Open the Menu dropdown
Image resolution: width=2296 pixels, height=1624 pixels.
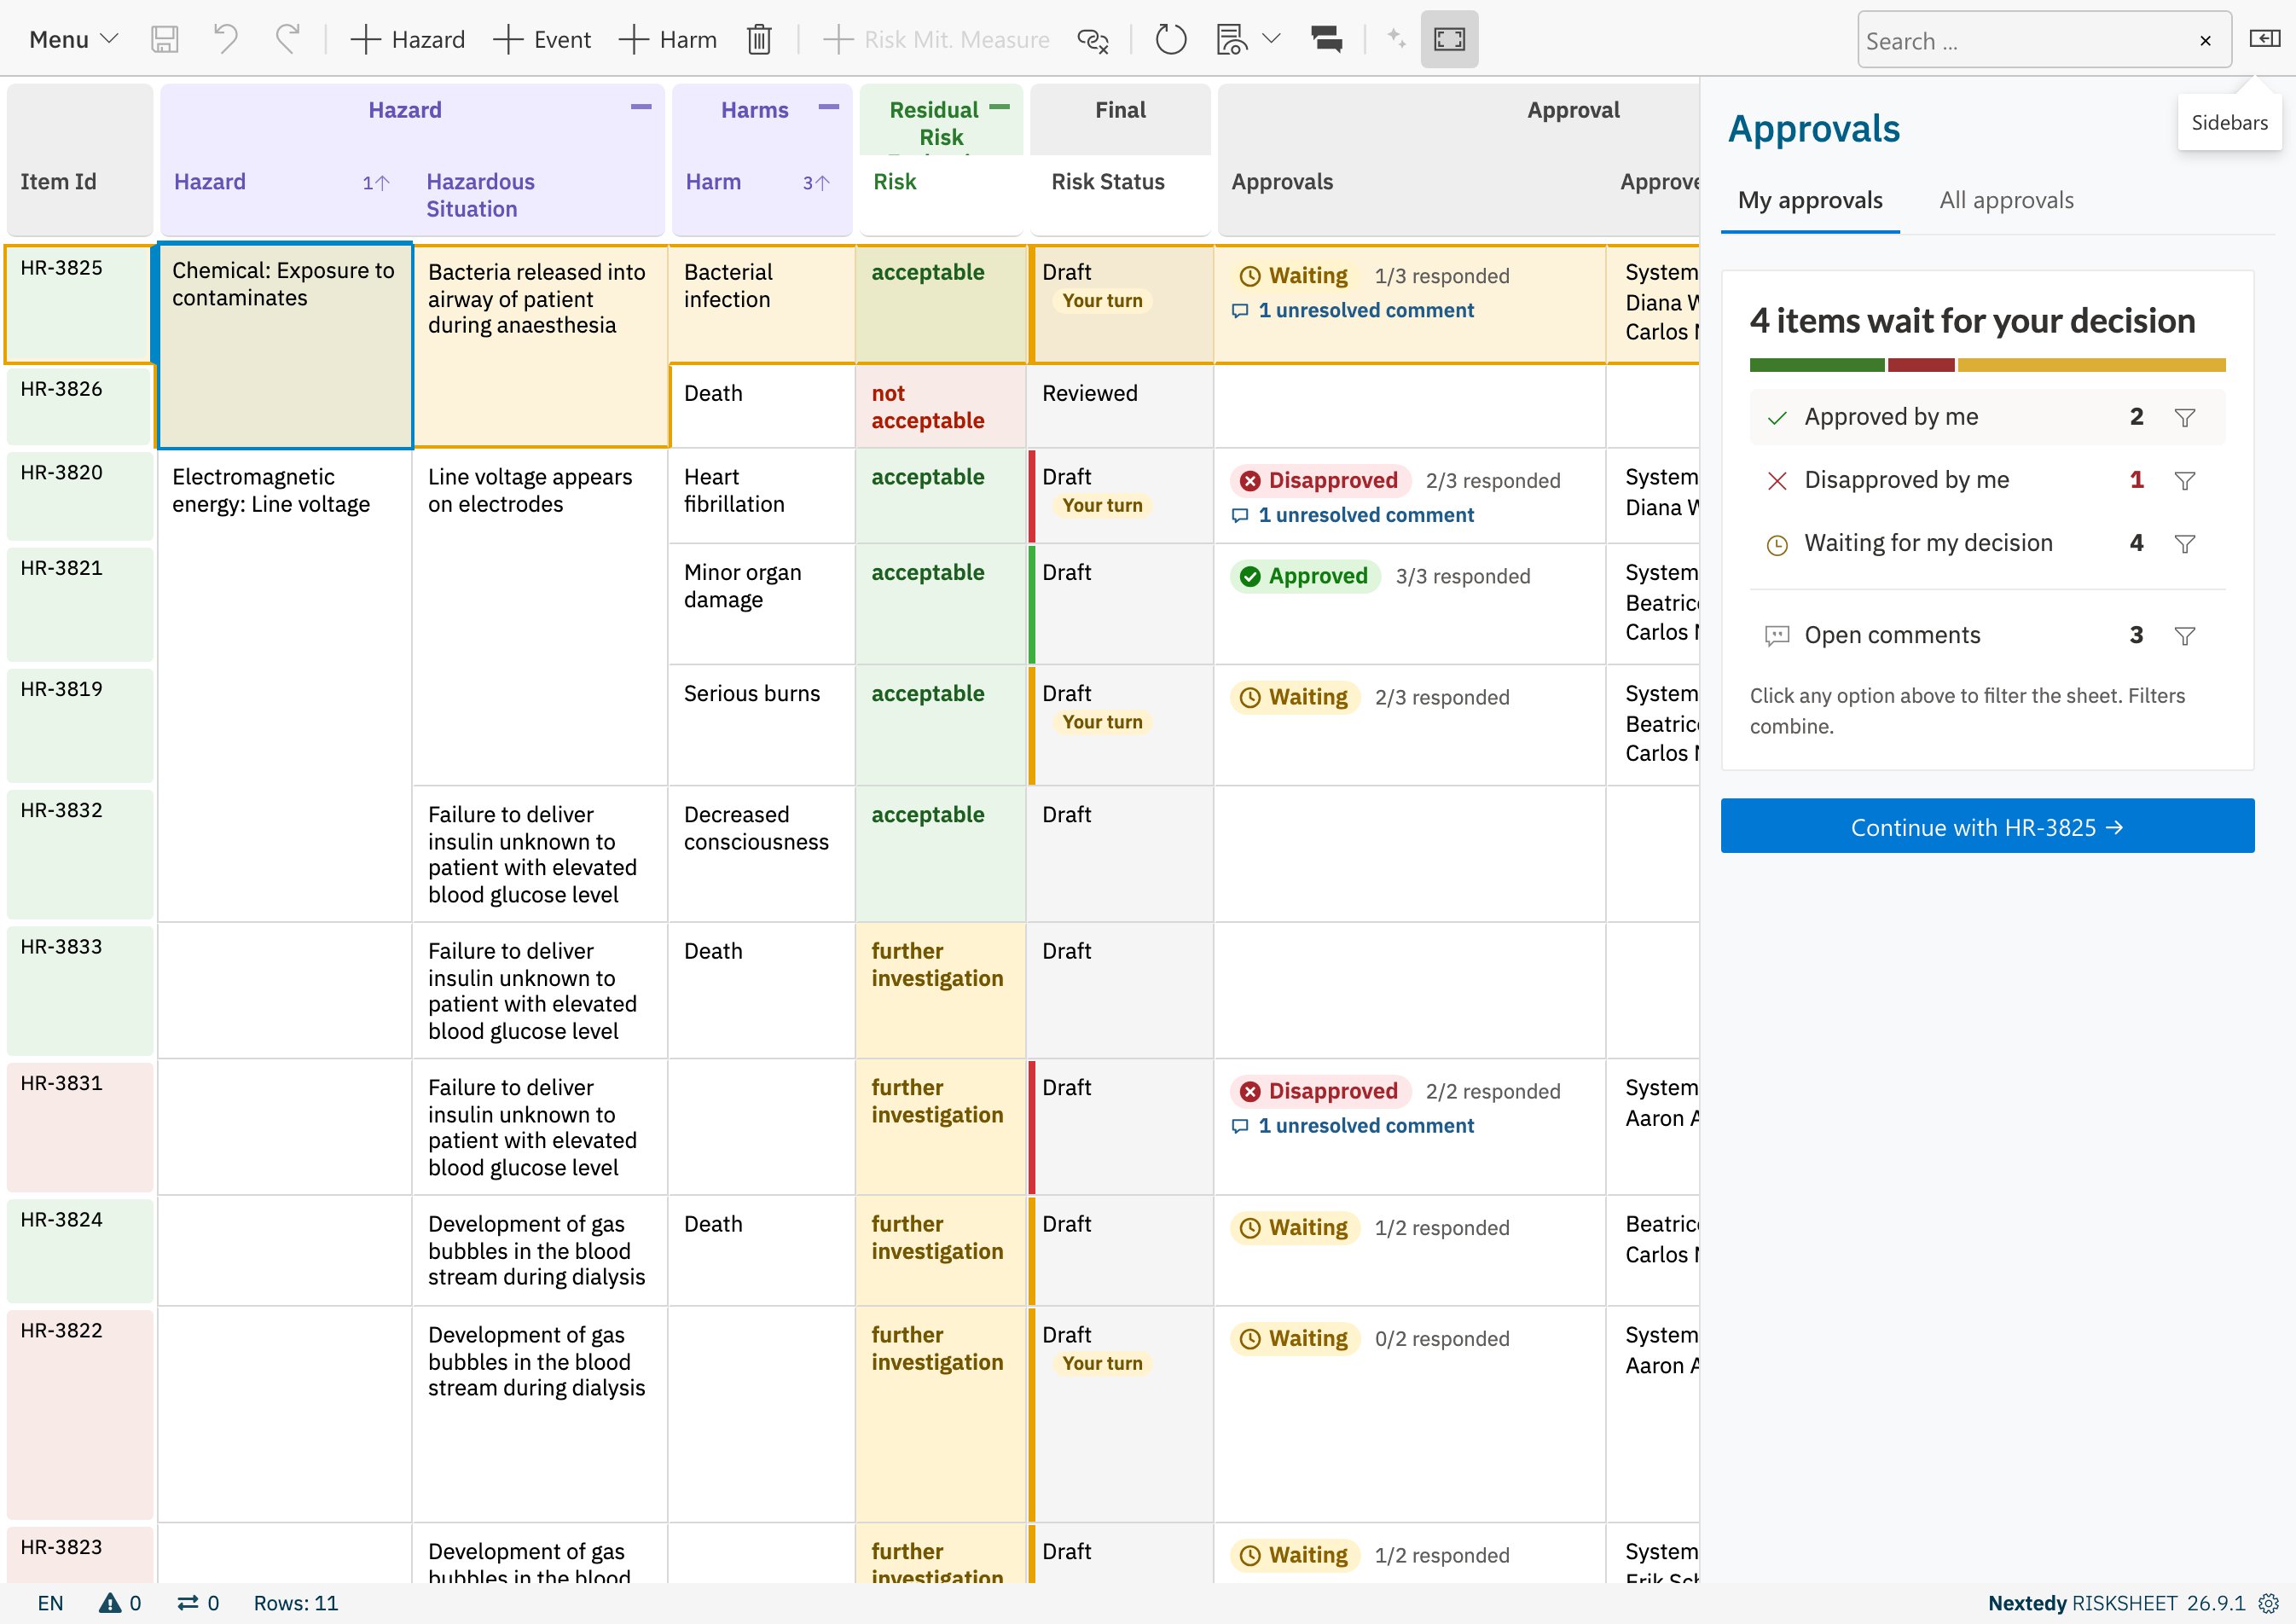pos(73,40)
